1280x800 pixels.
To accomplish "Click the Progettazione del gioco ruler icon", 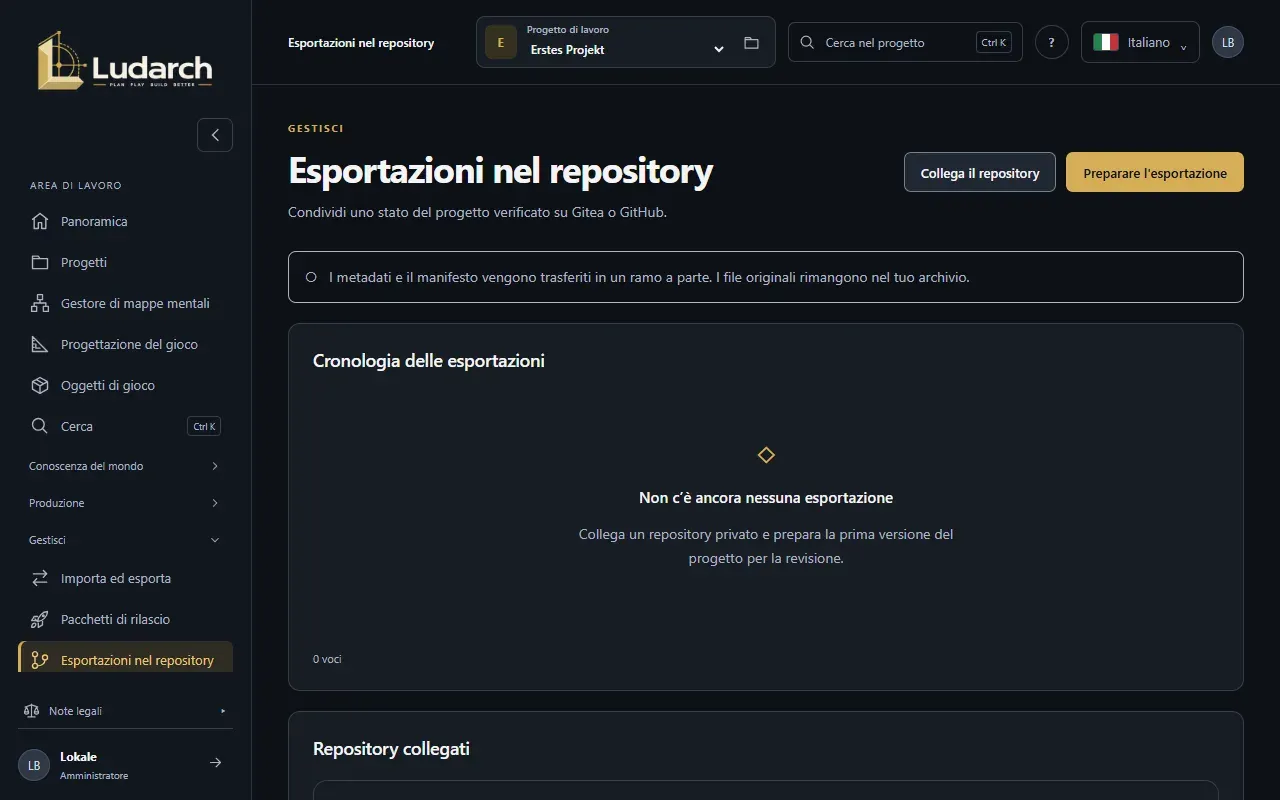I will pos(40,344).
